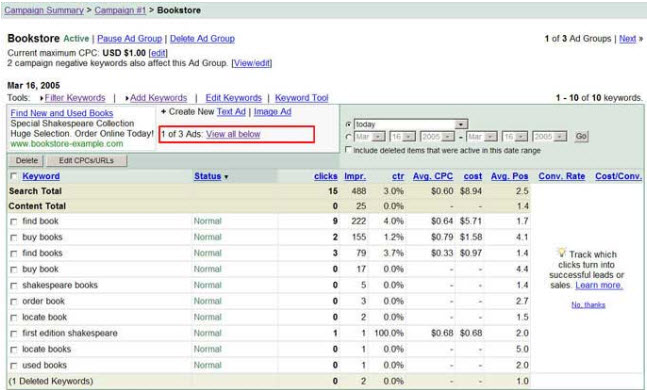Click the Cost/Conv. column header
The height and width of the screenshot is (390, 647).
[x=618, y=176]
